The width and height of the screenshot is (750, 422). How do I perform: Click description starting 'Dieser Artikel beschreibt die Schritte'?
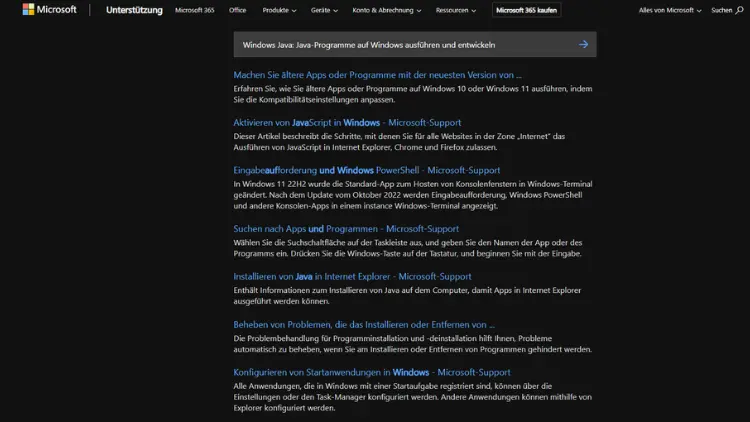(x=399, y=142)
